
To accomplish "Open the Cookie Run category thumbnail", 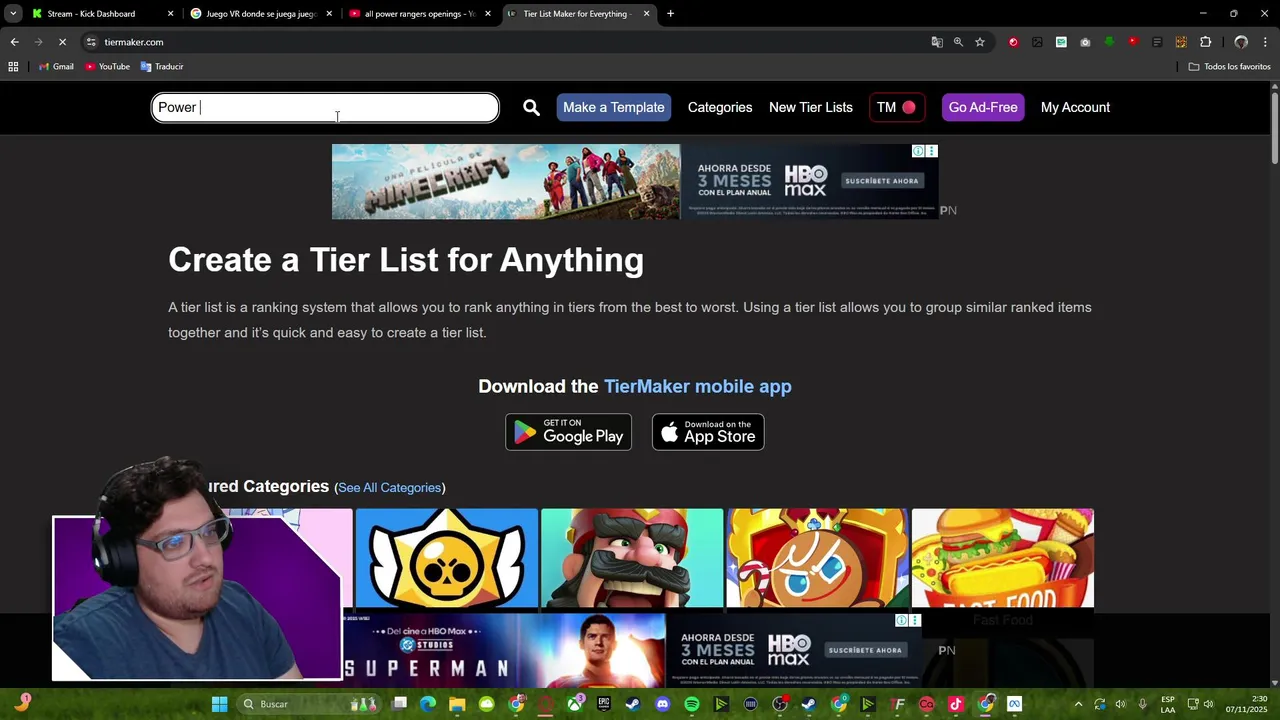I will [817, 558].
